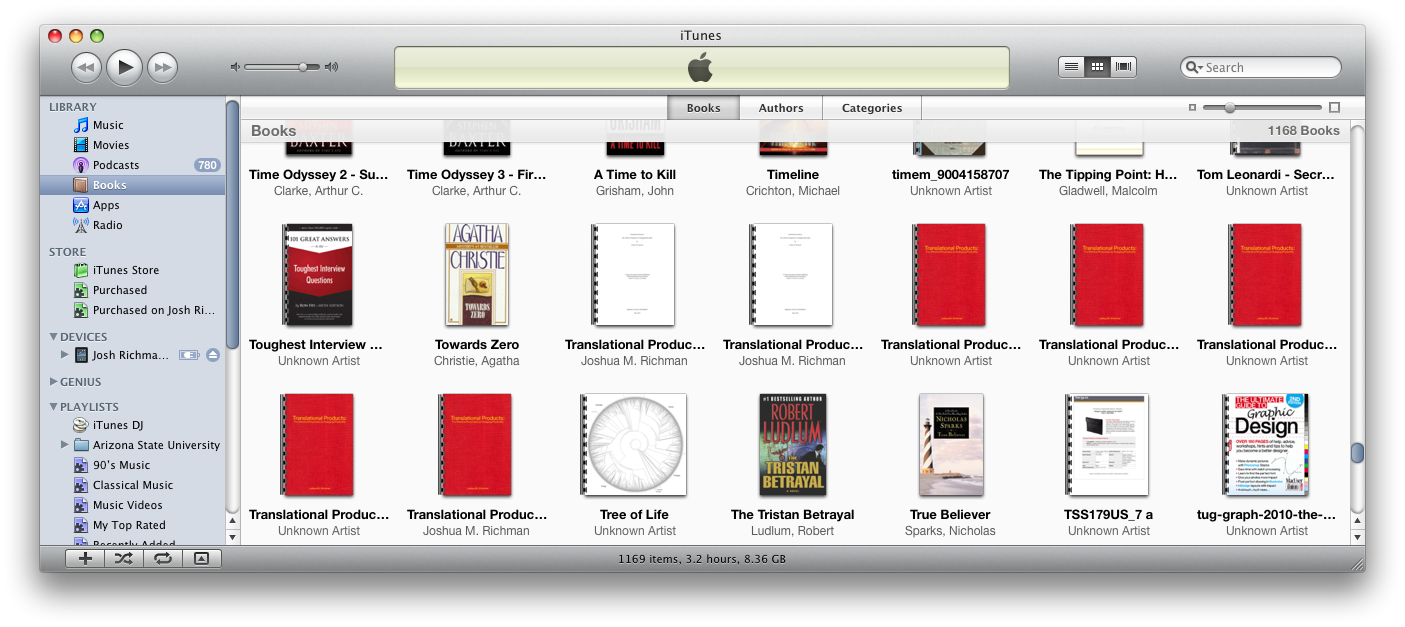Viewport: 1405px width, 627px height.
Task: Switch to the Authors tab
Action: click(781, 108)
